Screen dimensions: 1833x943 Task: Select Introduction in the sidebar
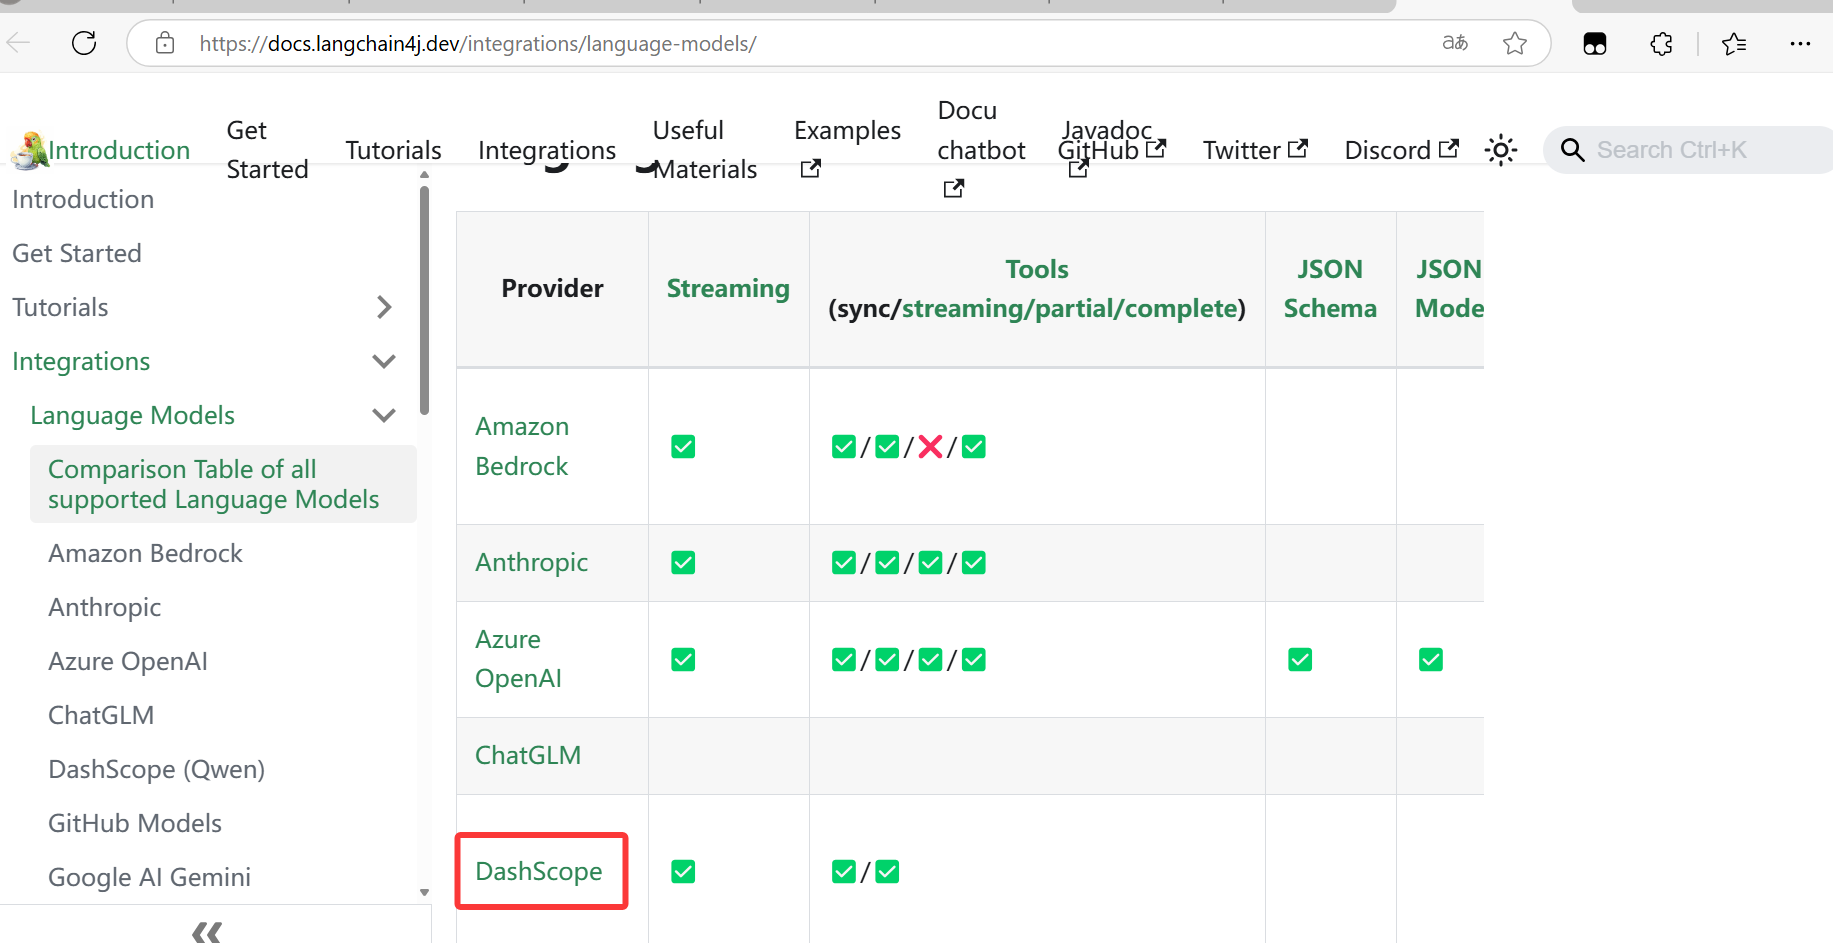(83, 199)
